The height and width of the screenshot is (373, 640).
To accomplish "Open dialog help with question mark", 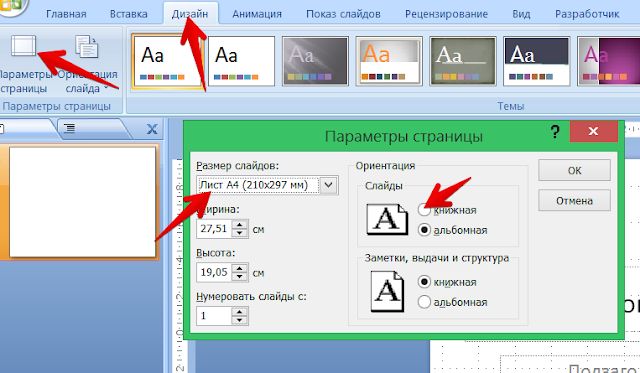I will pyautogui.click(x=555, y=131).
